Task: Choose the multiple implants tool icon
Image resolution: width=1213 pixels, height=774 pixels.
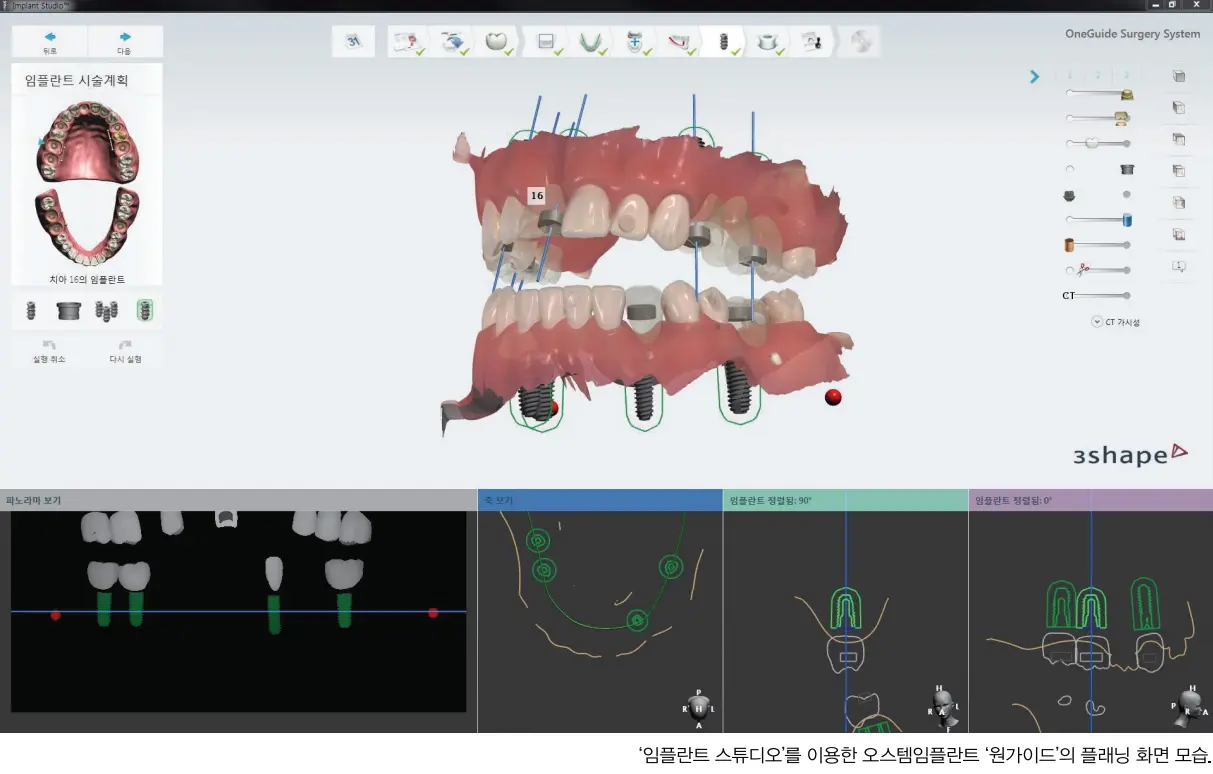Action: click(x=107, y=311)
